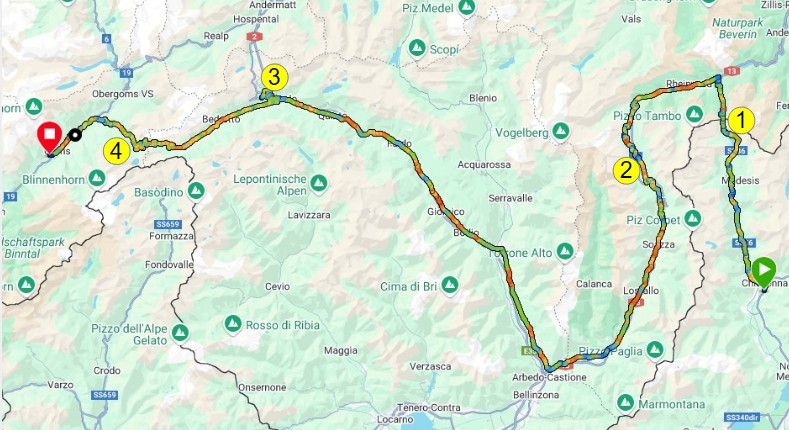Click the Marmontana peak icon
Viewport: 789px width, 430px height.
pos(625,403)
